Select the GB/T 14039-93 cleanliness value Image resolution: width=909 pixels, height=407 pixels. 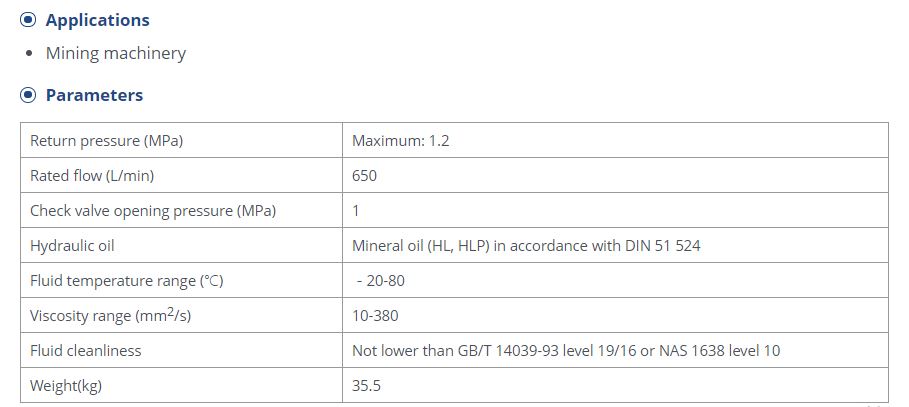(566, 350)
